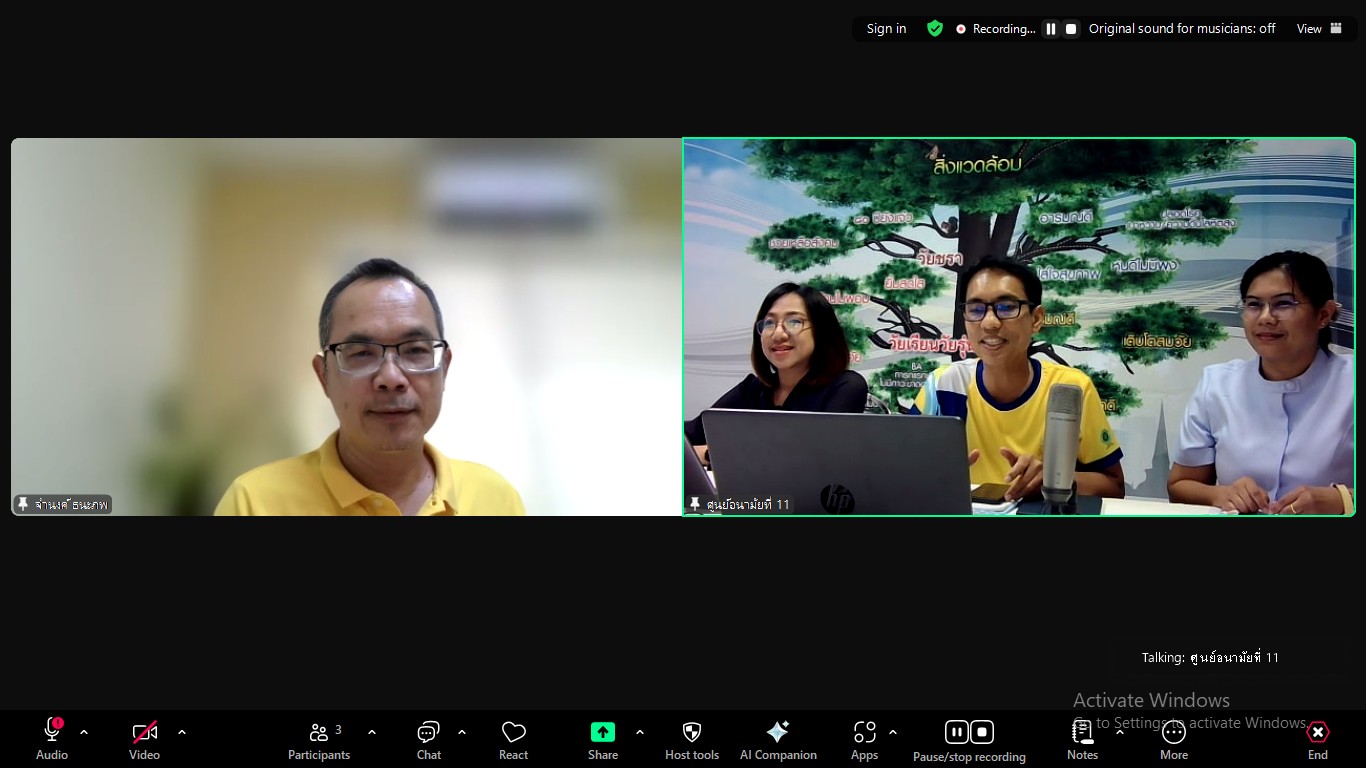Open Host tools shield menu
Screen dimensions: 1366x768
(692, 740)
